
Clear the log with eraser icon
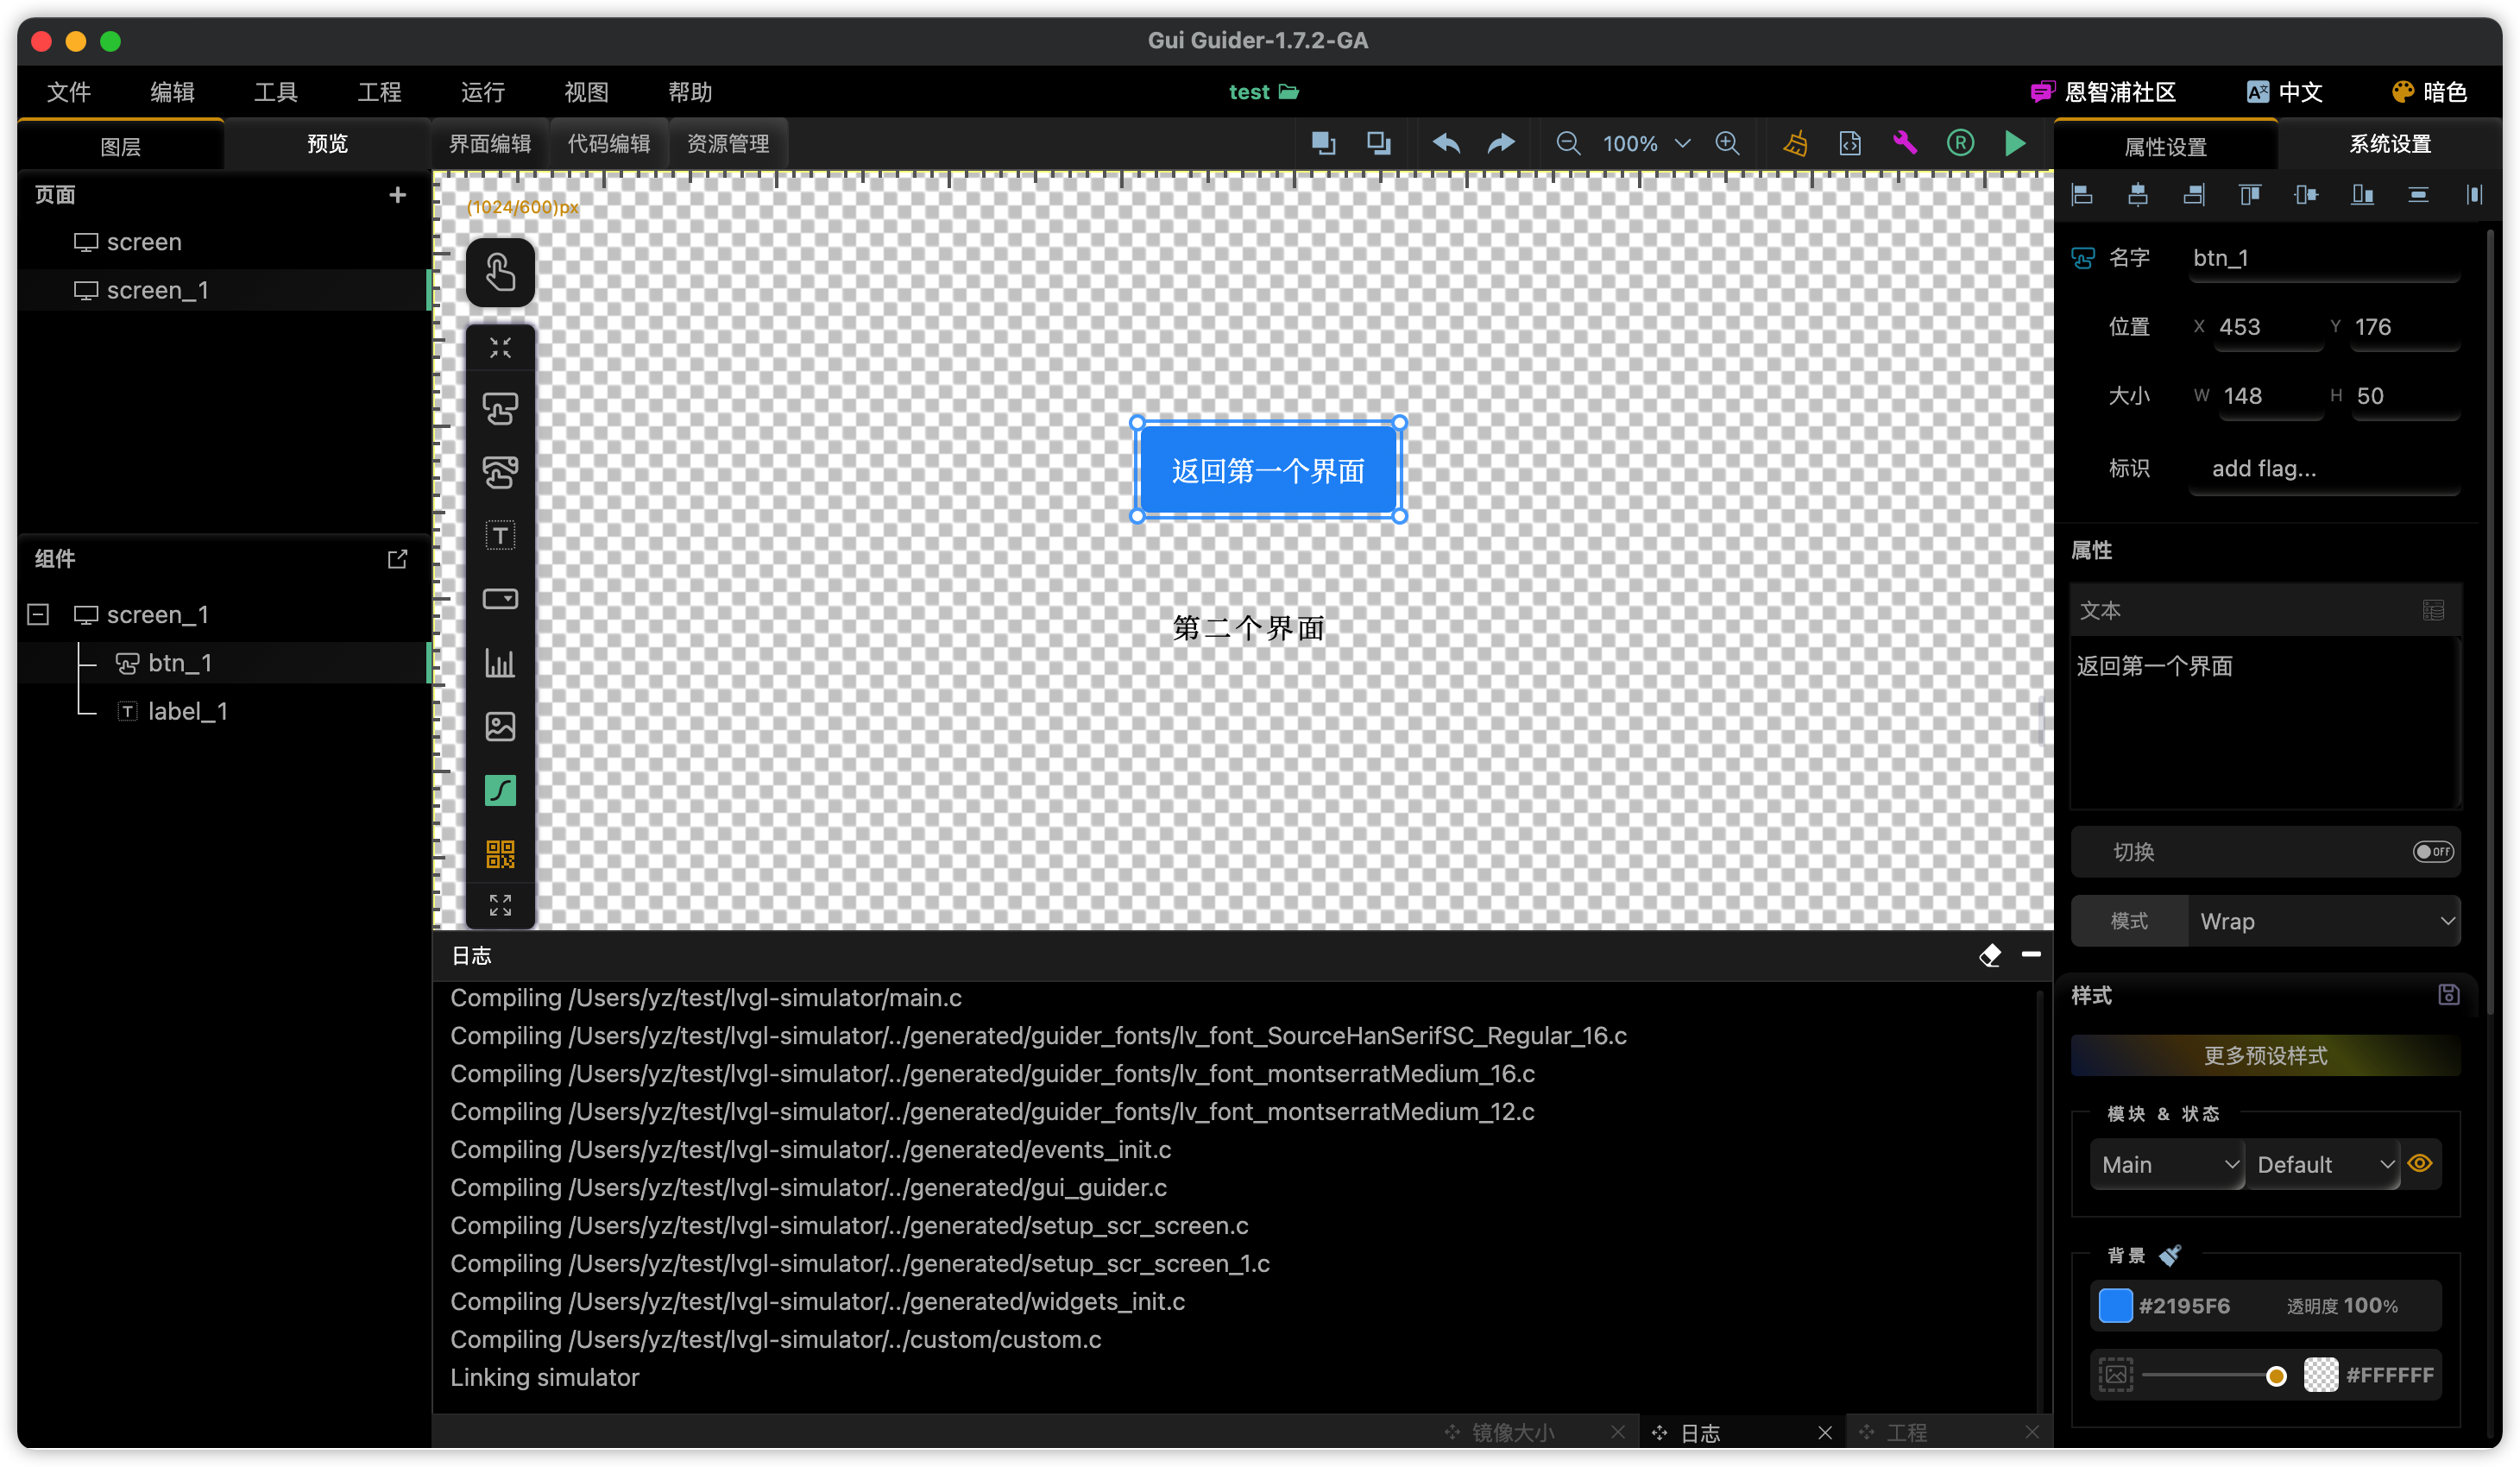[1989, 955]
